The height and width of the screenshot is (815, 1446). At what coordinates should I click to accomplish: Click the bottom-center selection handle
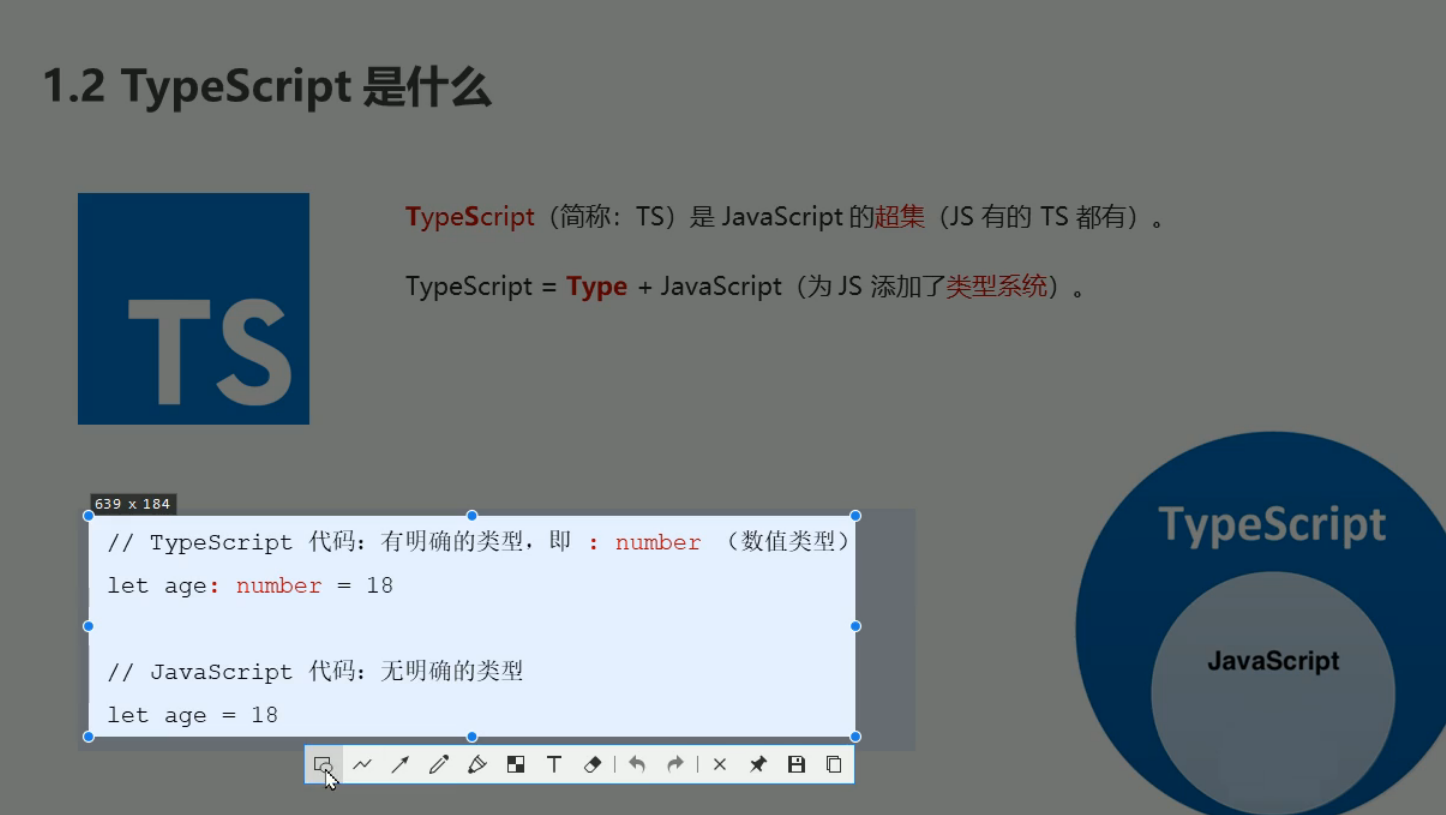(x=472, y=737)
